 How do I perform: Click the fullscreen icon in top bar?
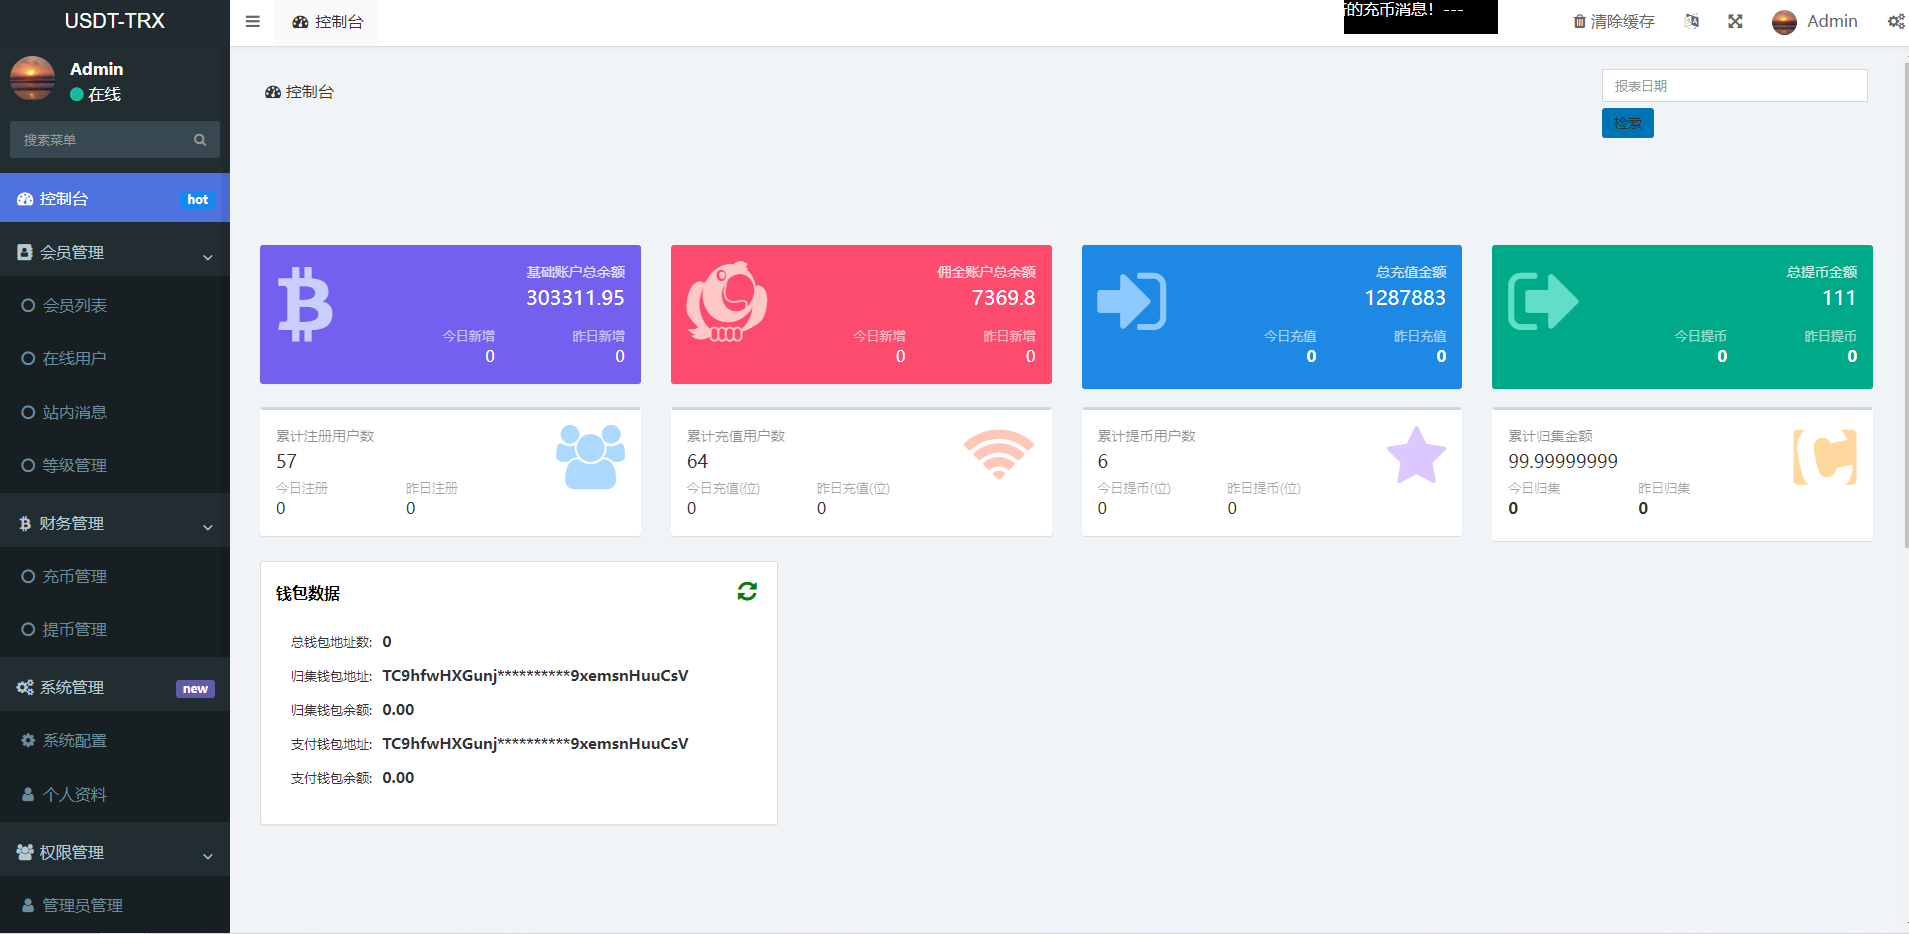click(1735, 22)
